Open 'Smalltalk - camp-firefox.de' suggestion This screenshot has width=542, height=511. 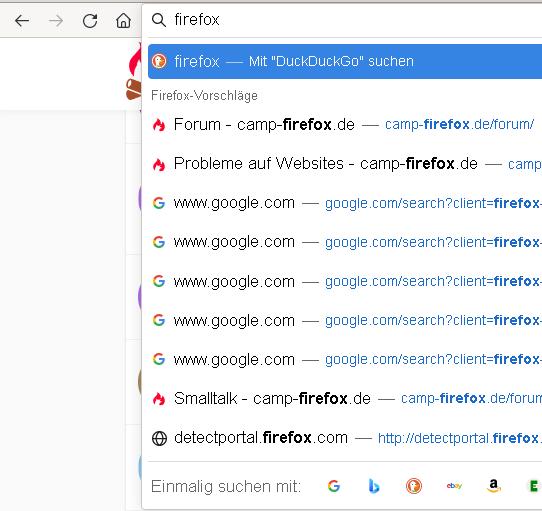(x=345, y=399)
